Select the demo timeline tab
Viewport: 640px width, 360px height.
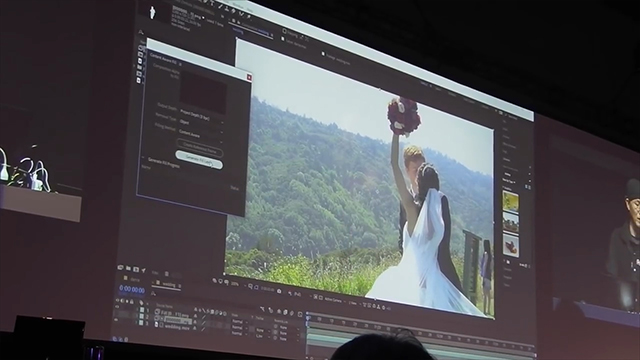(135, 280)
